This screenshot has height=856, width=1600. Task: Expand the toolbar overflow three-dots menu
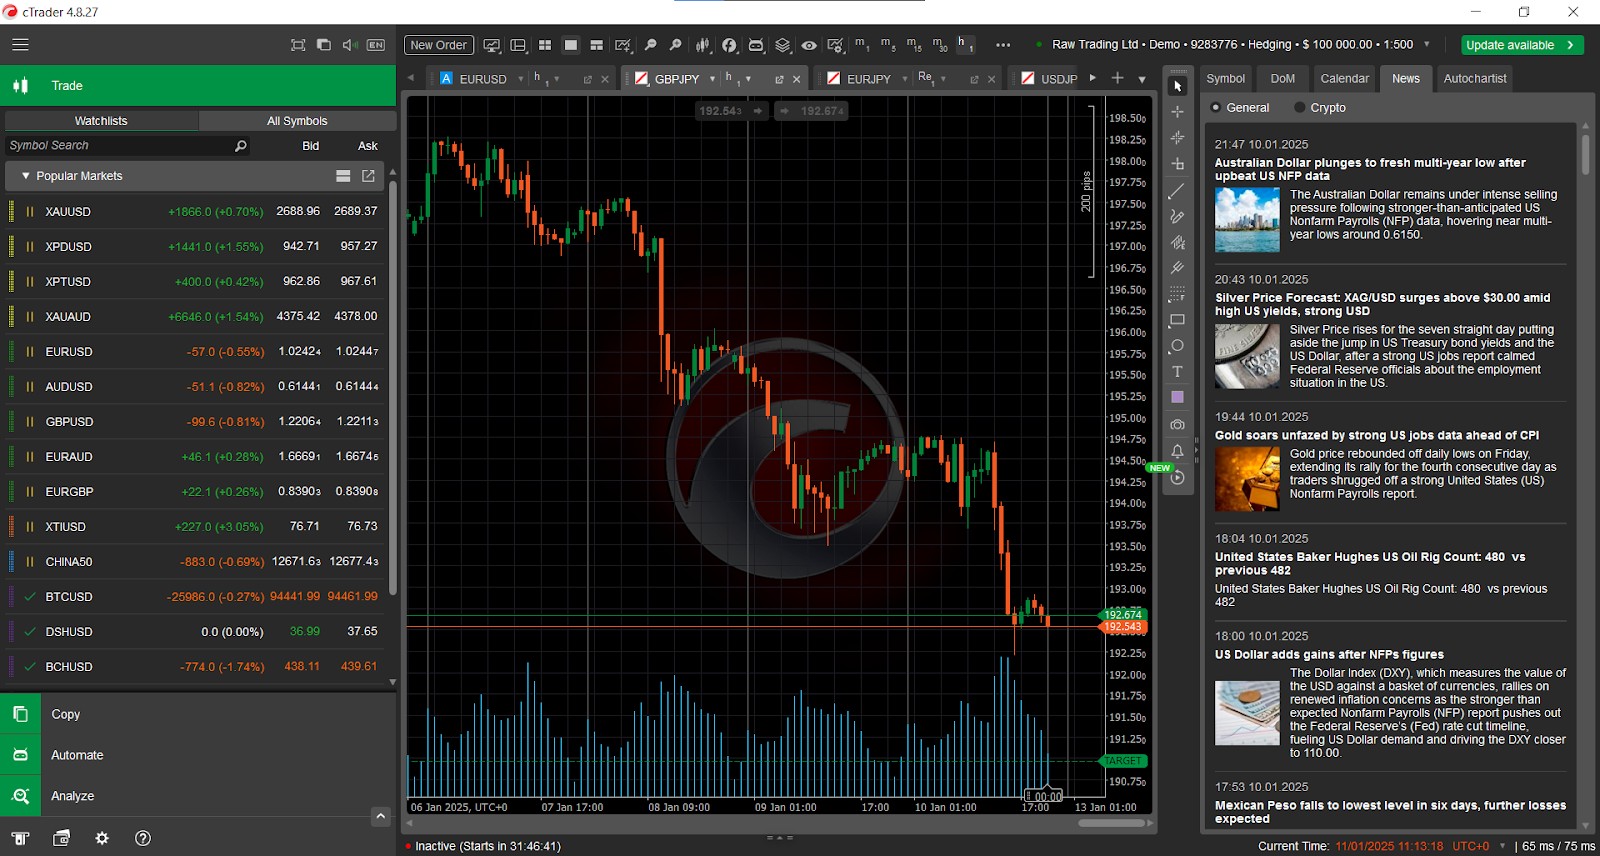(x=1003, y=45)
